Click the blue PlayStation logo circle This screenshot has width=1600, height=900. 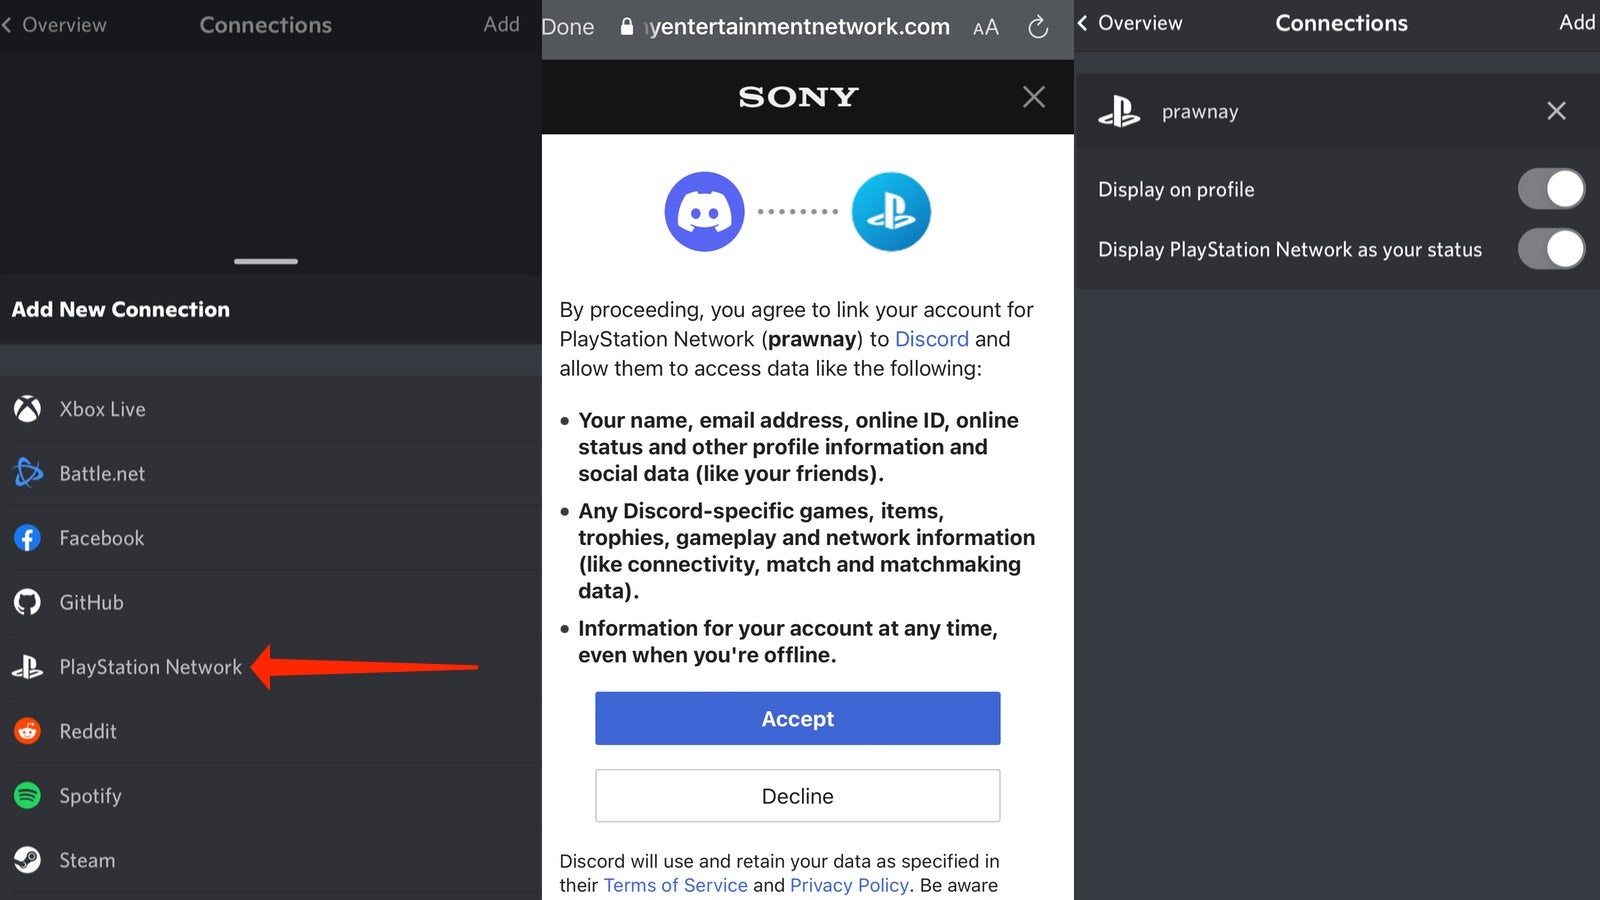pos(891,211)
